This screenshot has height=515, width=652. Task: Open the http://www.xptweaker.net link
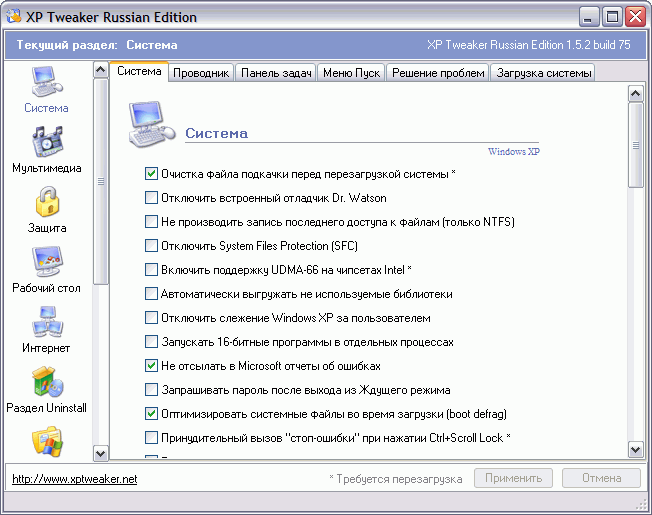click(x=74, y=479)
